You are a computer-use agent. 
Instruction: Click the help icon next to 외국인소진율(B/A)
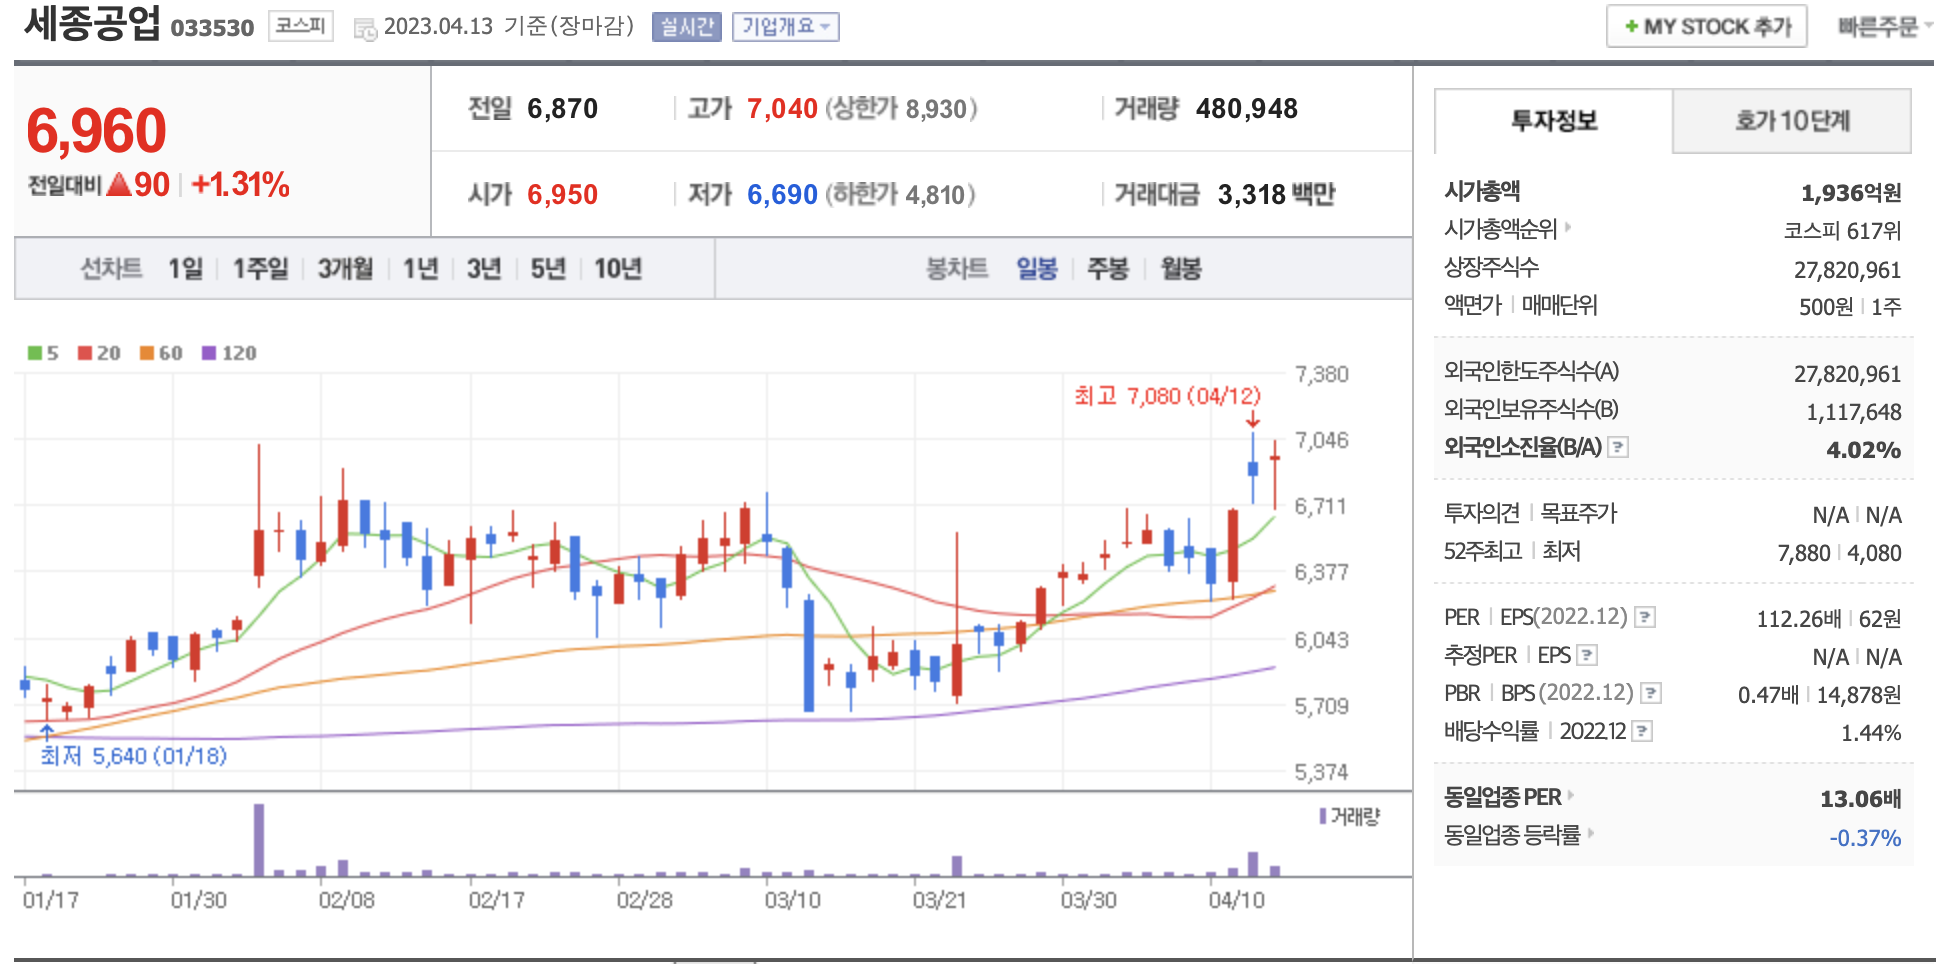[x=1618, y=448]
